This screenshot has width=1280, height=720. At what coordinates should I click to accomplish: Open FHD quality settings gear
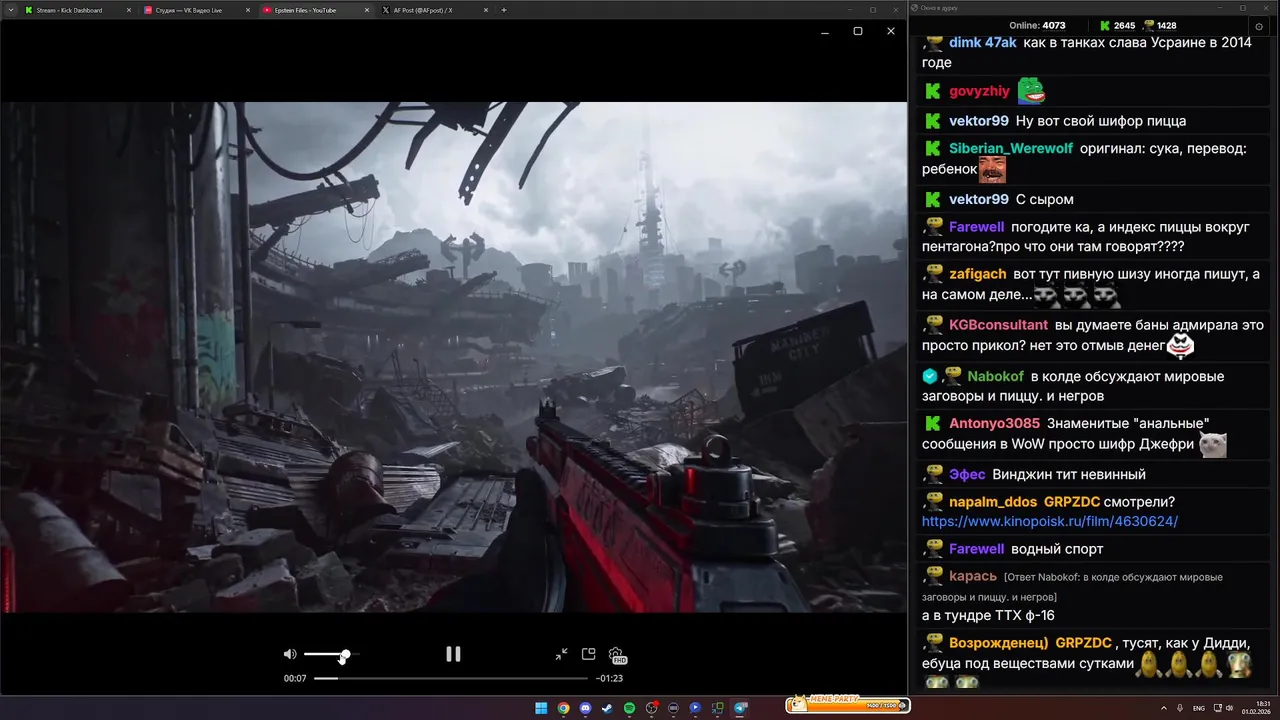tap(617, 655)
